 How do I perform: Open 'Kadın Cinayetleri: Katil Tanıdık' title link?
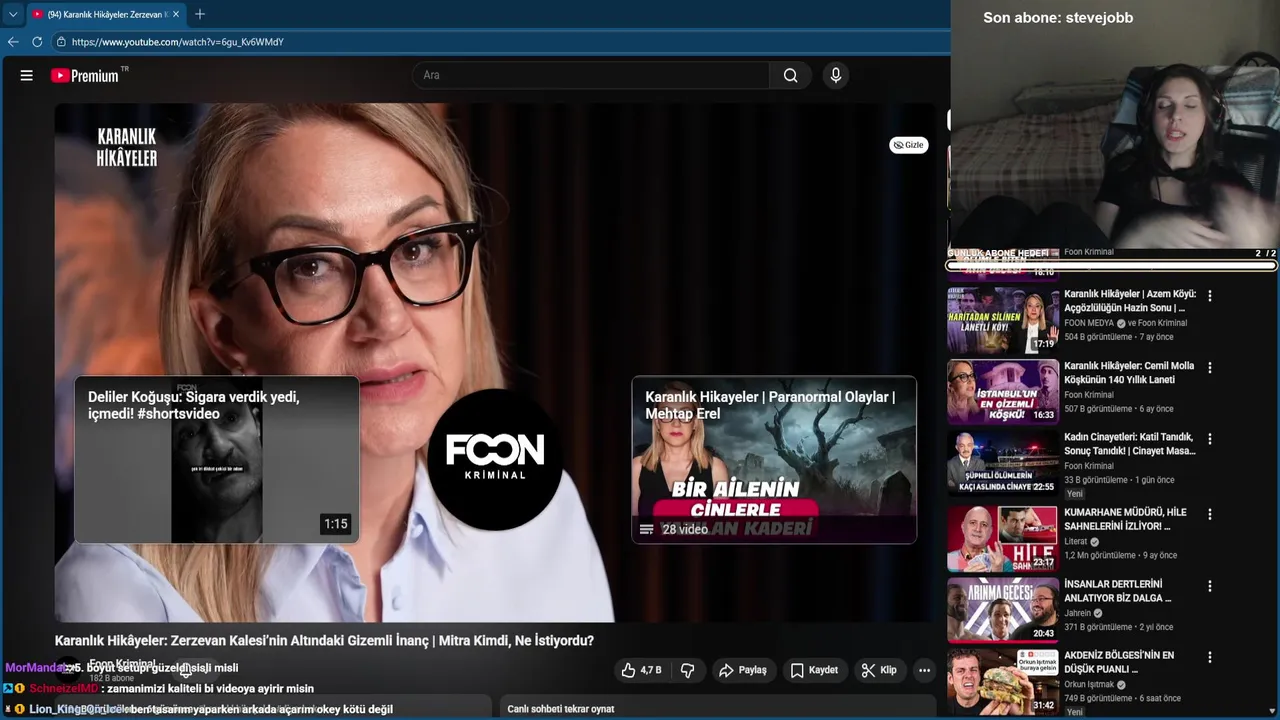tap(1130, 444)
